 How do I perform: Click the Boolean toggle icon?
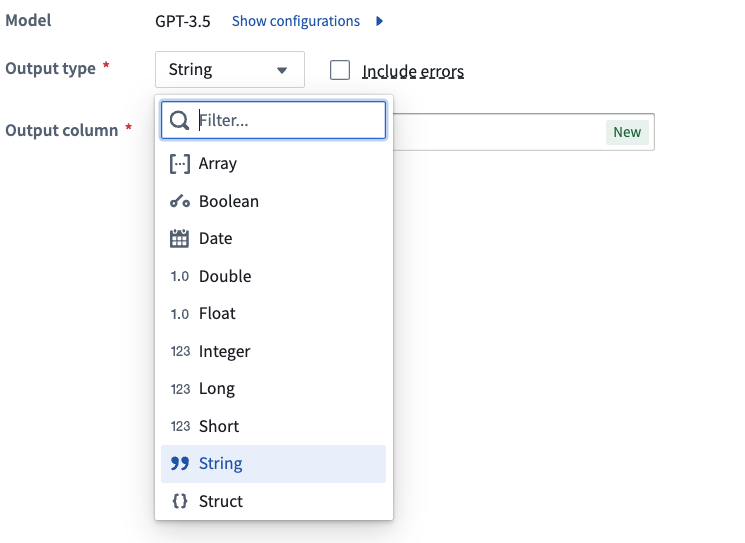(x=180, y=201)
